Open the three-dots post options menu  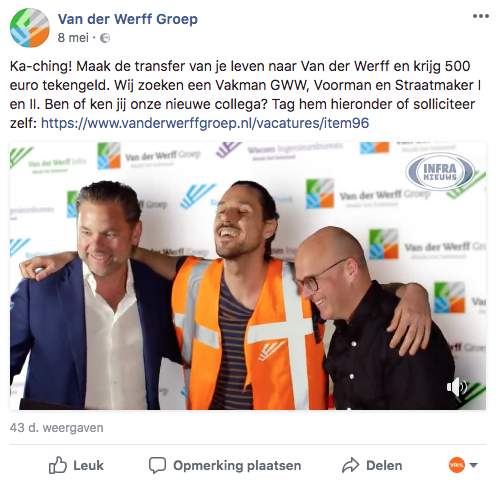pyautogui.click(x=480, y=16)
